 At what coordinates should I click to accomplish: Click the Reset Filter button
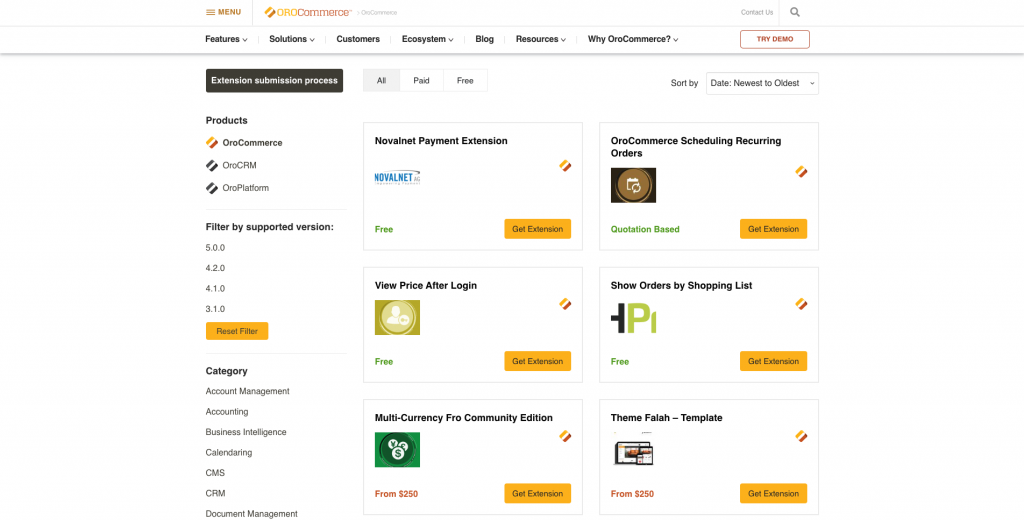tap(237, 331)
